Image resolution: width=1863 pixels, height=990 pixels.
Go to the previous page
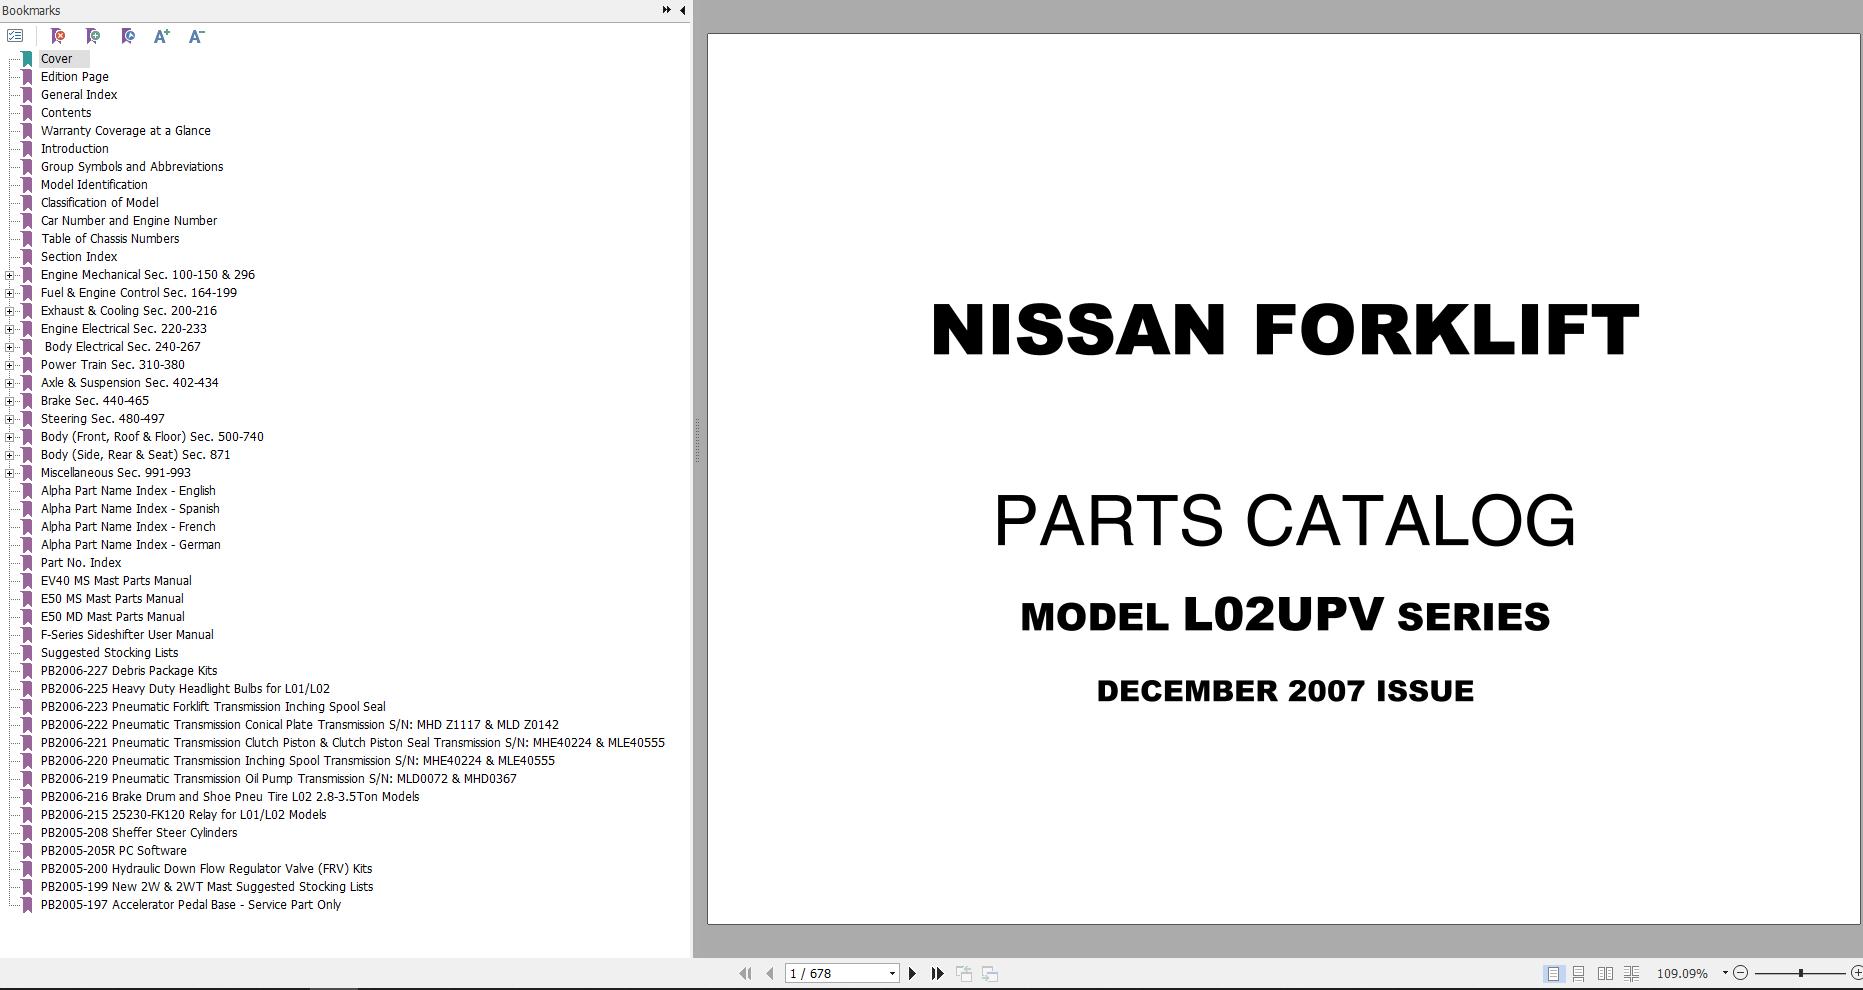click(769, 973)
